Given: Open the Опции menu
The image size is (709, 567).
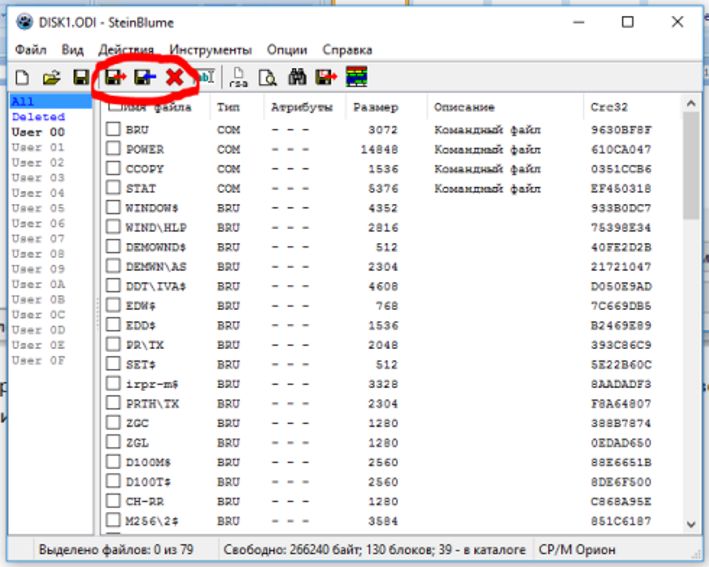Looking at the screenshot, I should tap(287, 50).
